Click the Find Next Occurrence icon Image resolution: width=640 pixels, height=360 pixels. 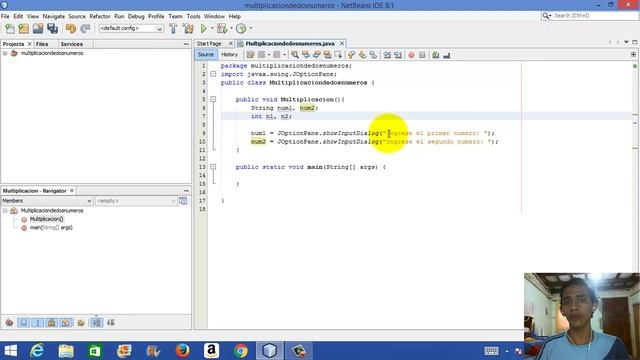coord(317,55)
